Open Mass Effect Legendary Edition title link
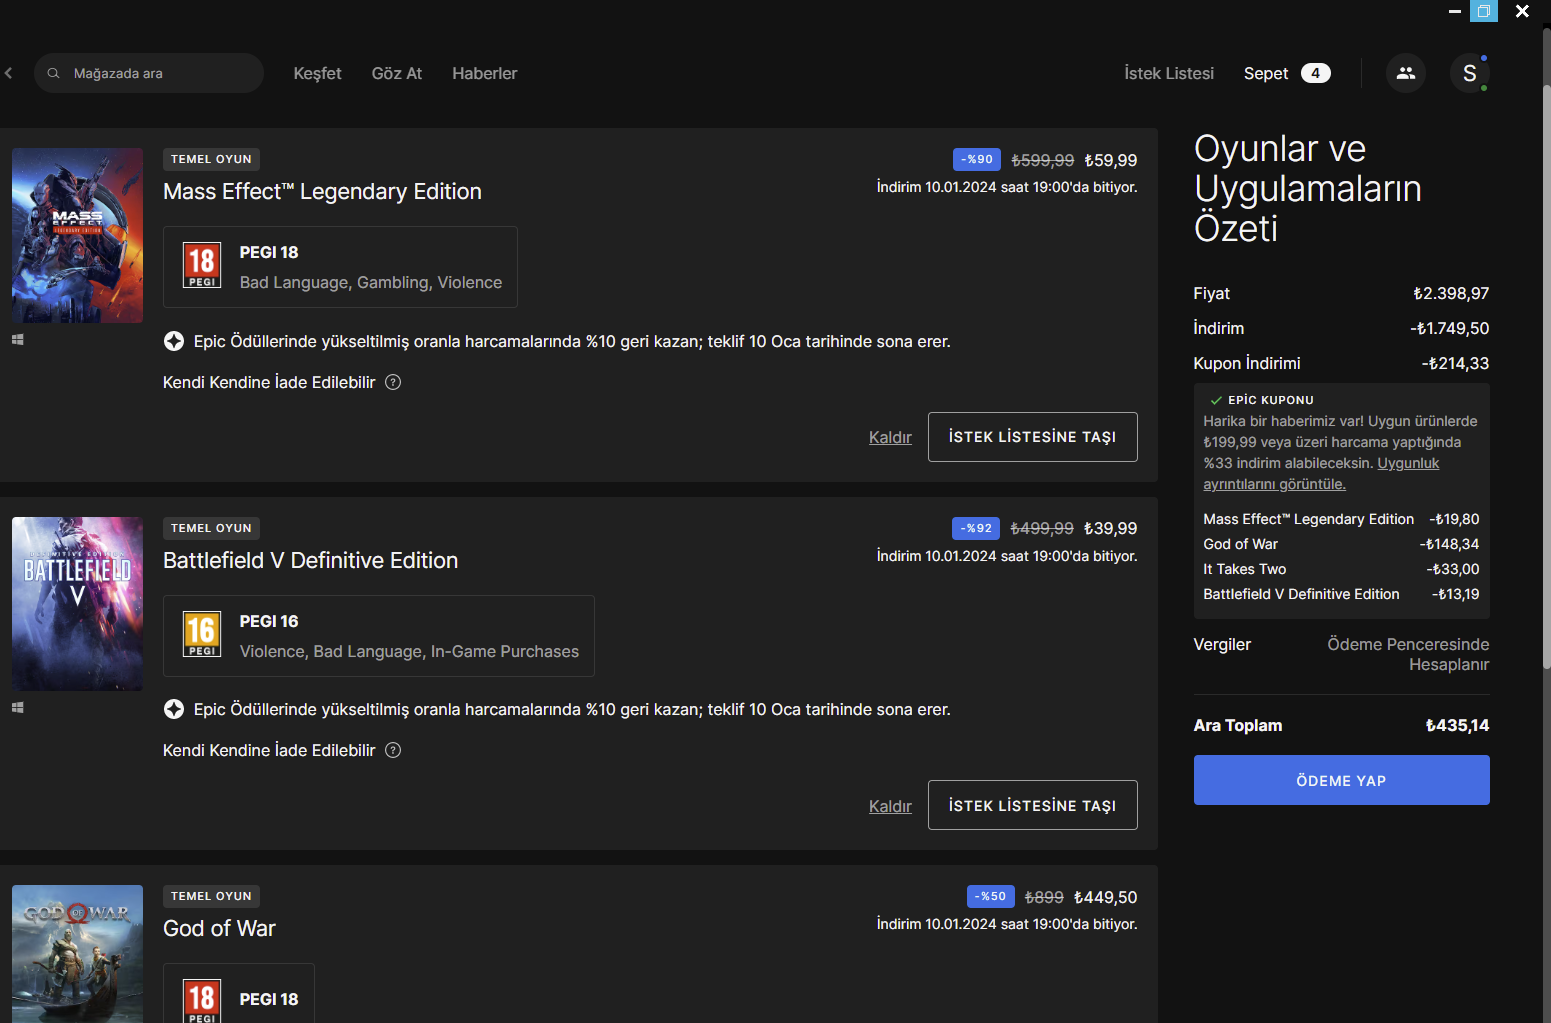The image size is (1551, 1023). (x=322, y=191)
